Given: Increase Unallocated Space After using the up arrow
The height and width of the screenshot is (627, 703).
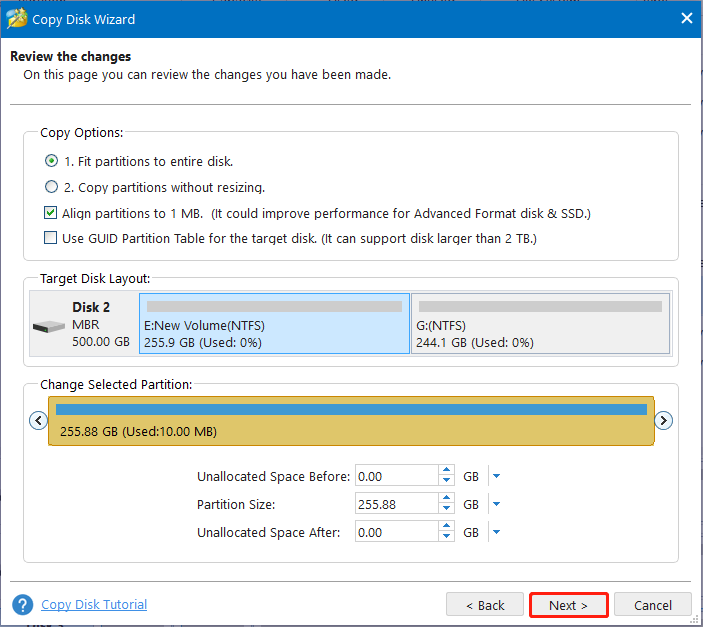Looking at the screenshot, I should [446, 526].
